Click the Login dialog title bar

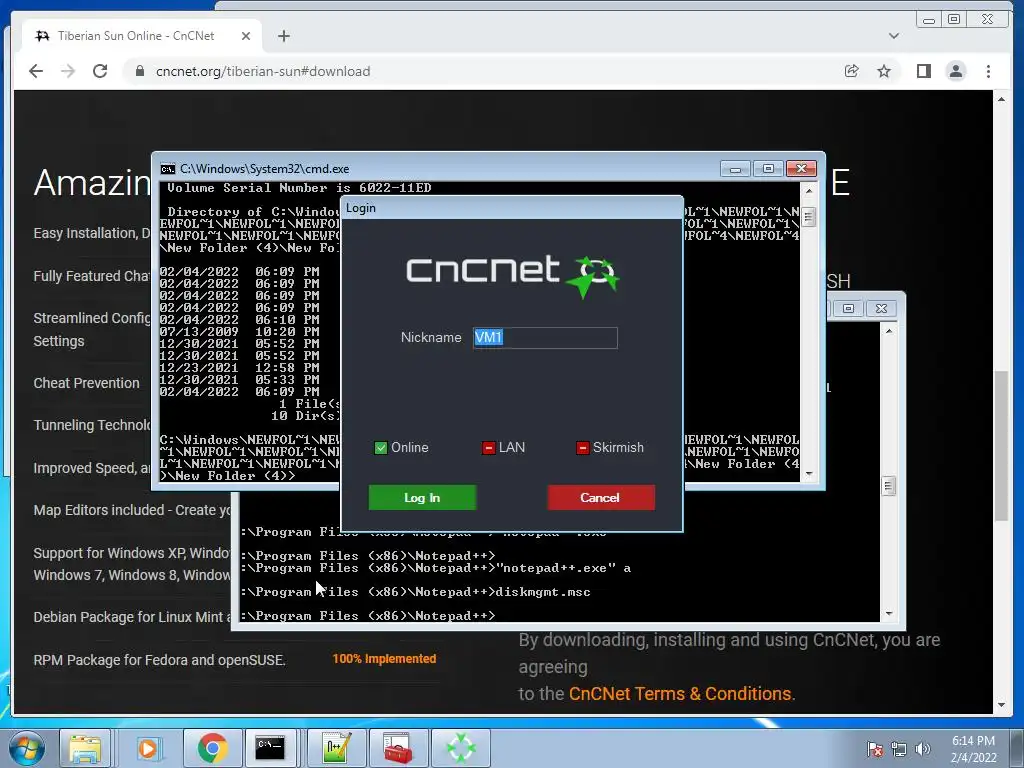(512, 208)
